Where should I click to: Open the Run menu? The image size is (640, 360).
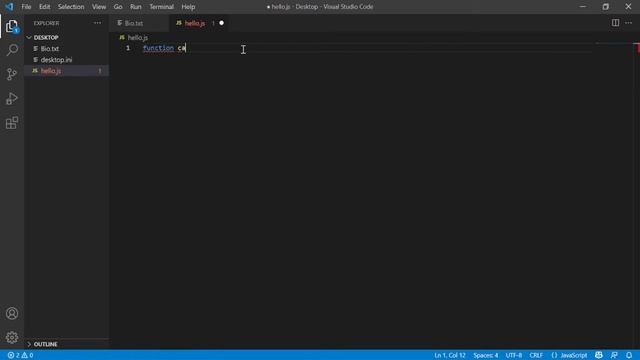pos(136,7)
